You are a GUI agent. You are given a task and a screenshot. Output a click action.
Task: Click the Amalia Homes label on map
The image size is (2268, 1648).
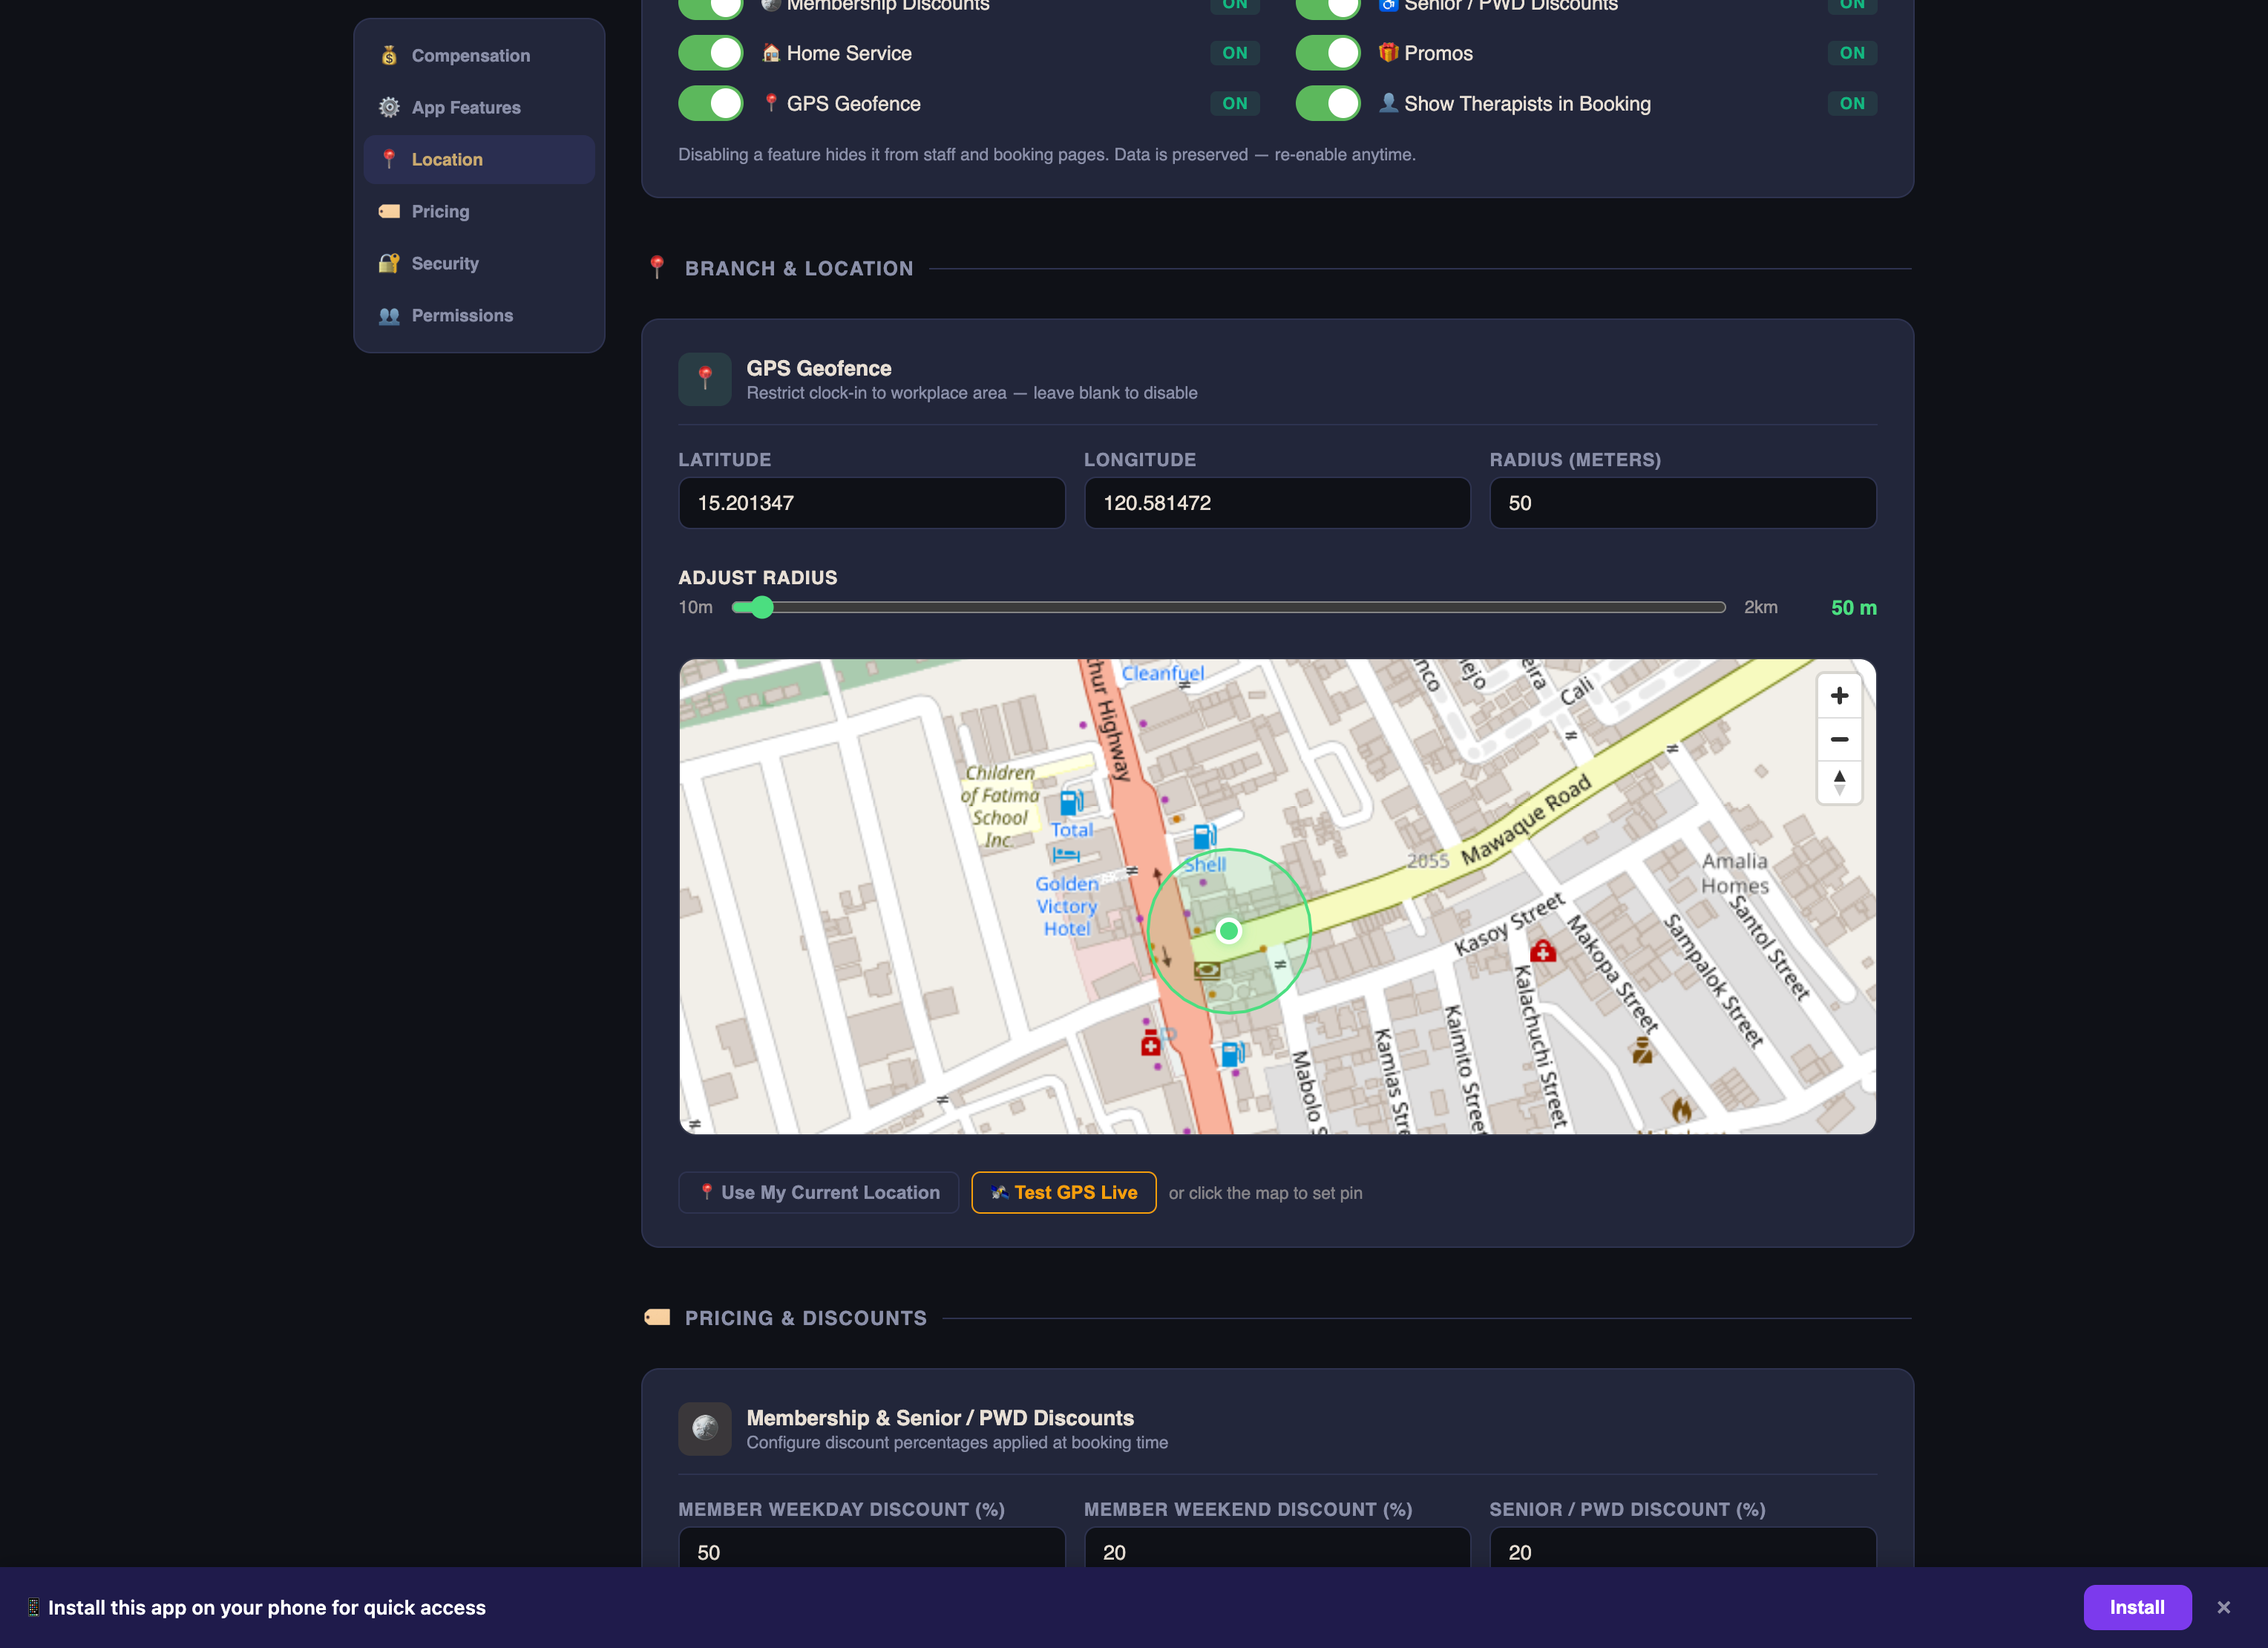(x=1735, y=873)
